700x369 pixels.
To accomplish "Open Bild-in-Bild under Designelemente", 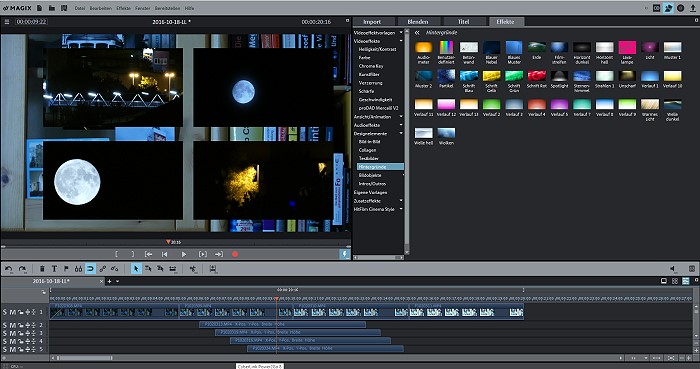I will pyautogui.click(x=369, y=141).
